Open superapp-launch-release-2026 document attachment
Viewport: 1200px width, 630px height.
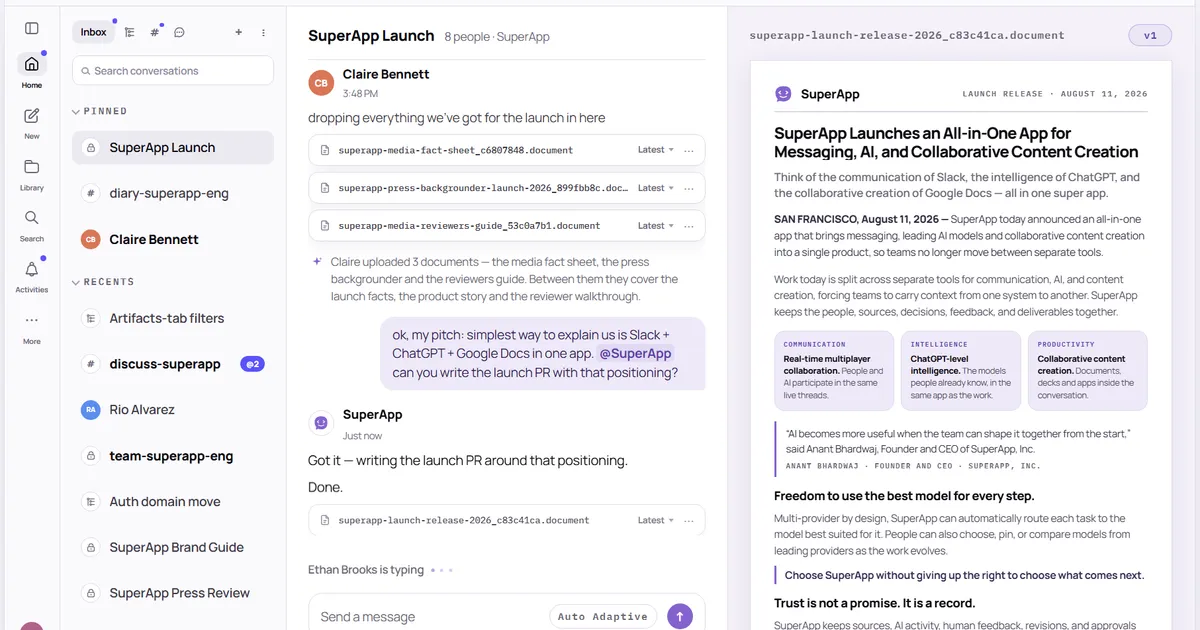coord(507,520)
